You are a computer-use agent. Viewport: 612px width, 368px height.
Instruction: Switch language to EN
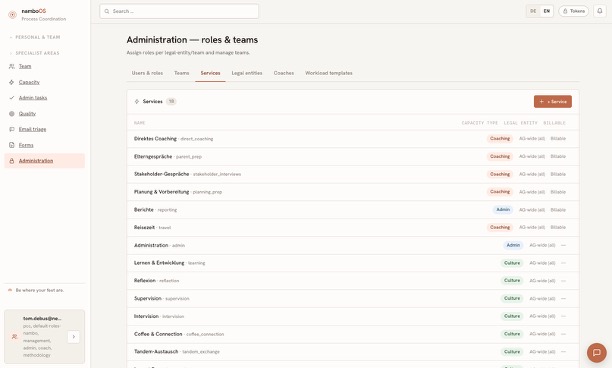pos(546,11)
